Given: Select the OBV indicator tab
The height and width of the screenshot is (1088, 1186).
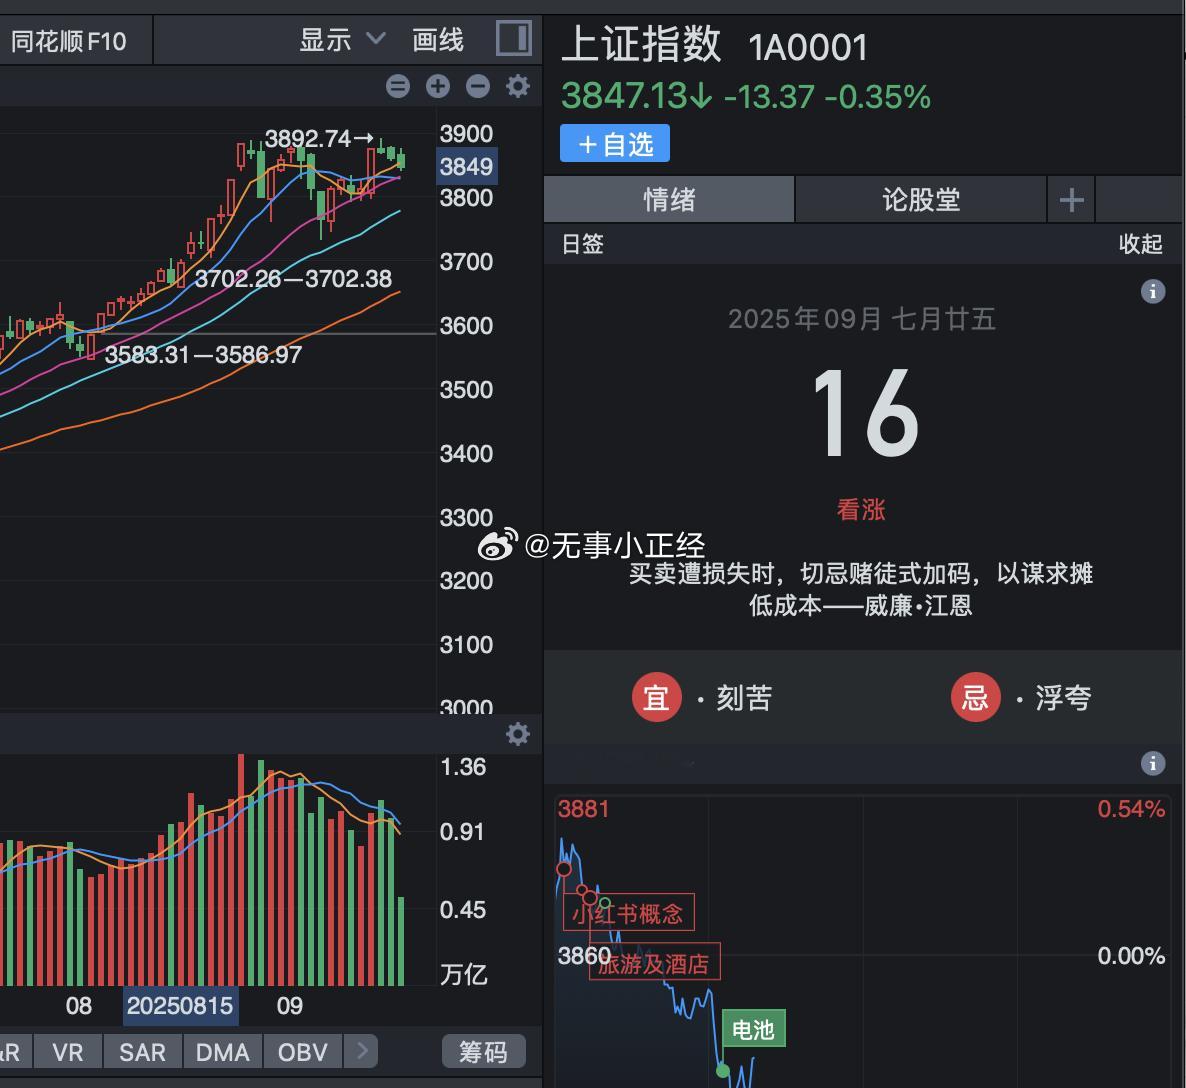Looking at the screenshot, I should click(303, 1052).
